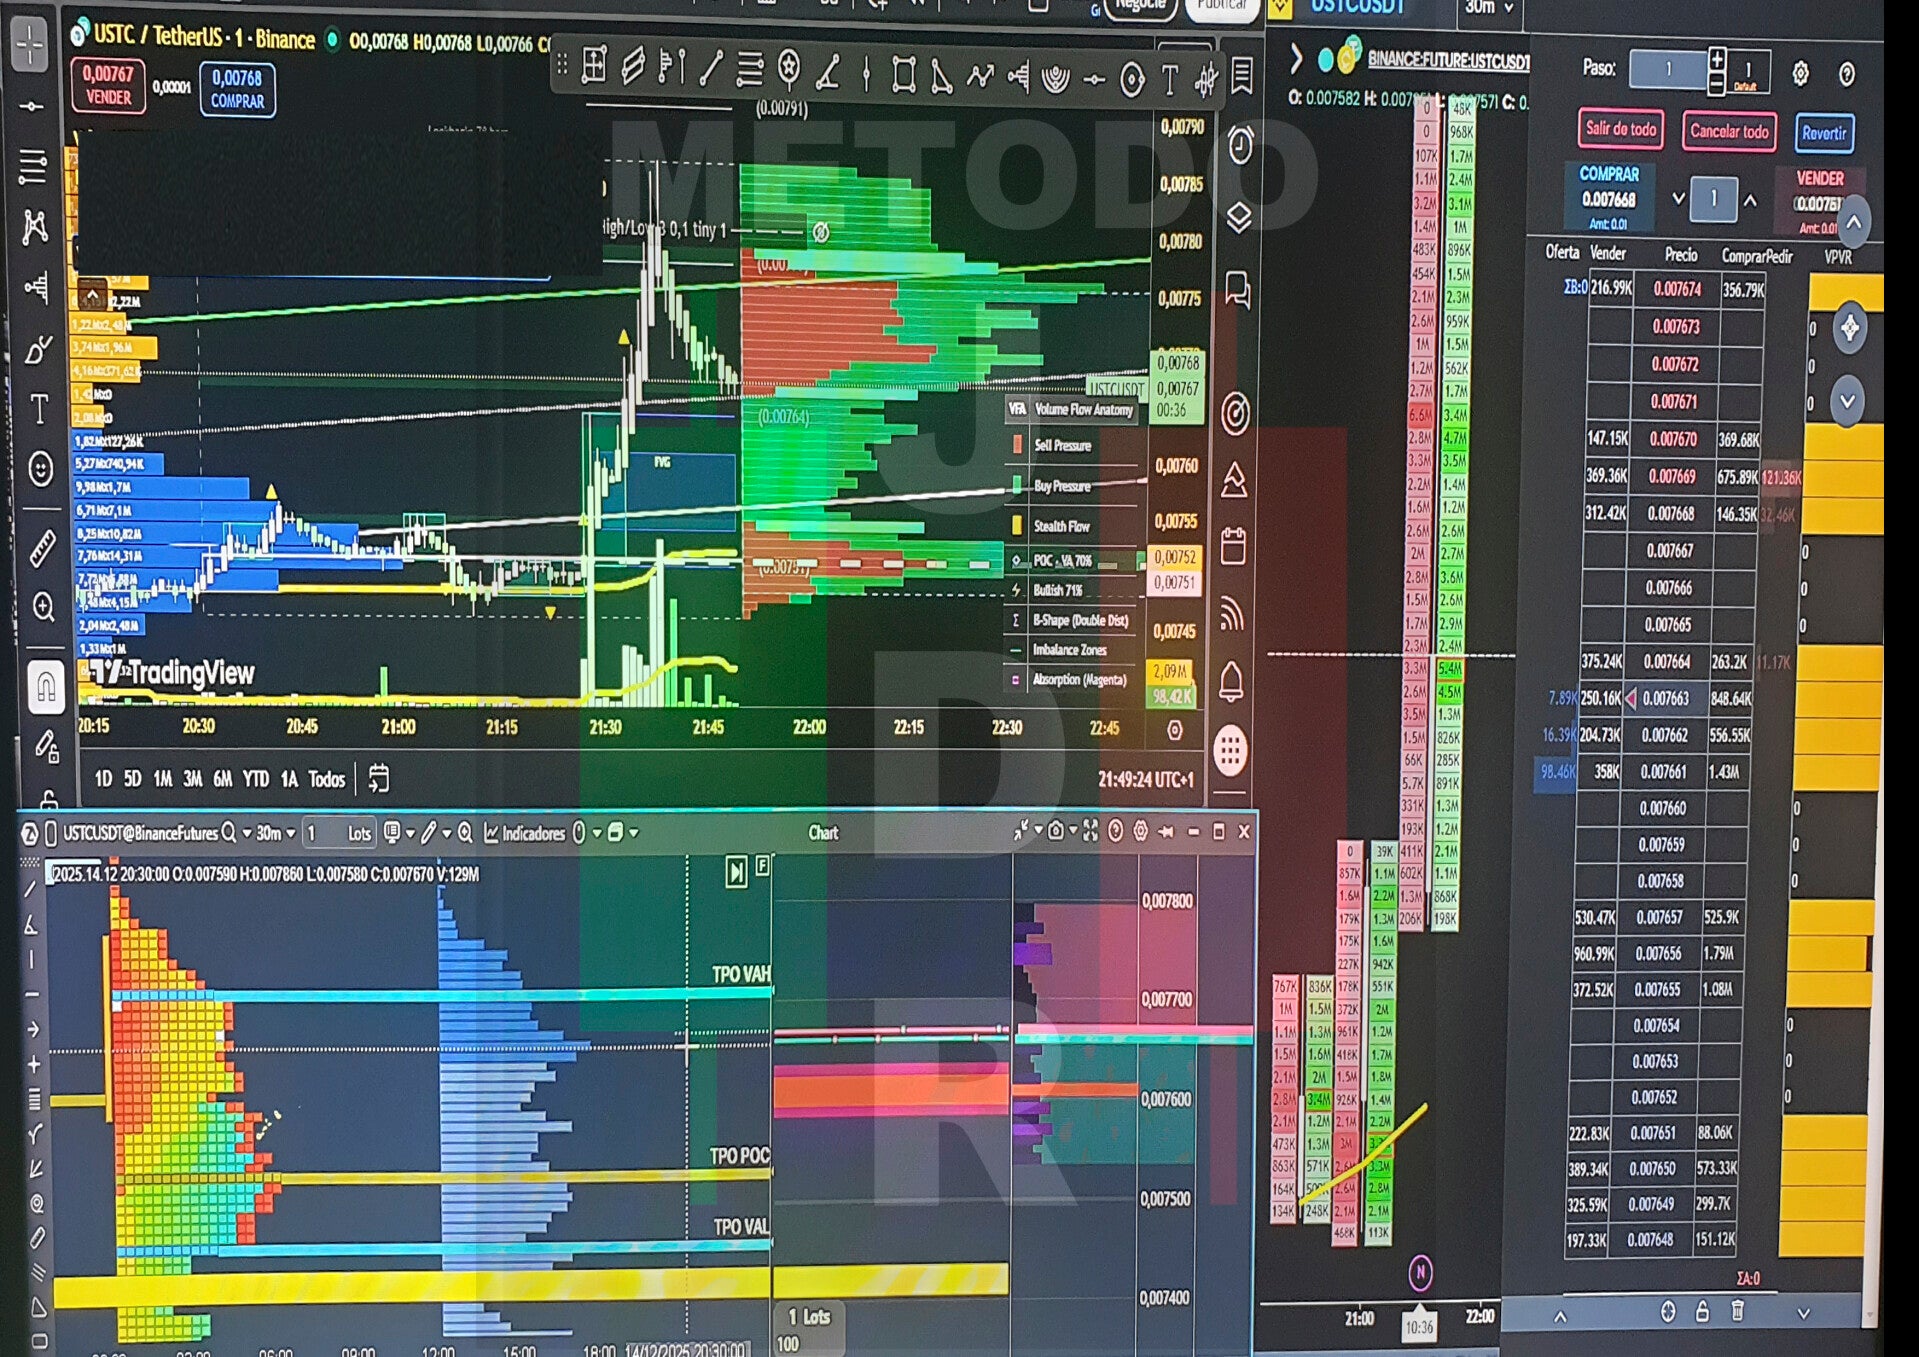Screen dimensions: 1919x1357
Task: Pick the T text icon in floating drawing toolbar
Action: click(1169, 80)
